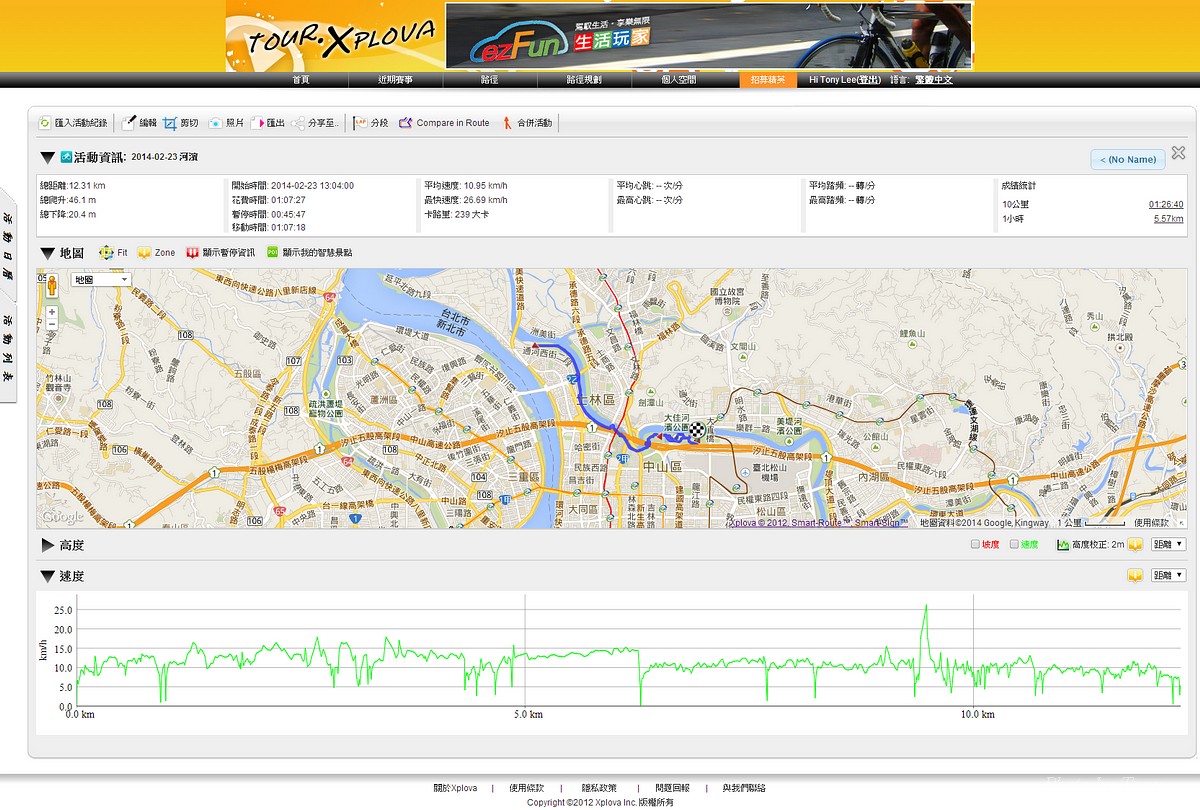
Task: Check the green 速度 checkbox in altitude panel
Action: click(1014, 545)
